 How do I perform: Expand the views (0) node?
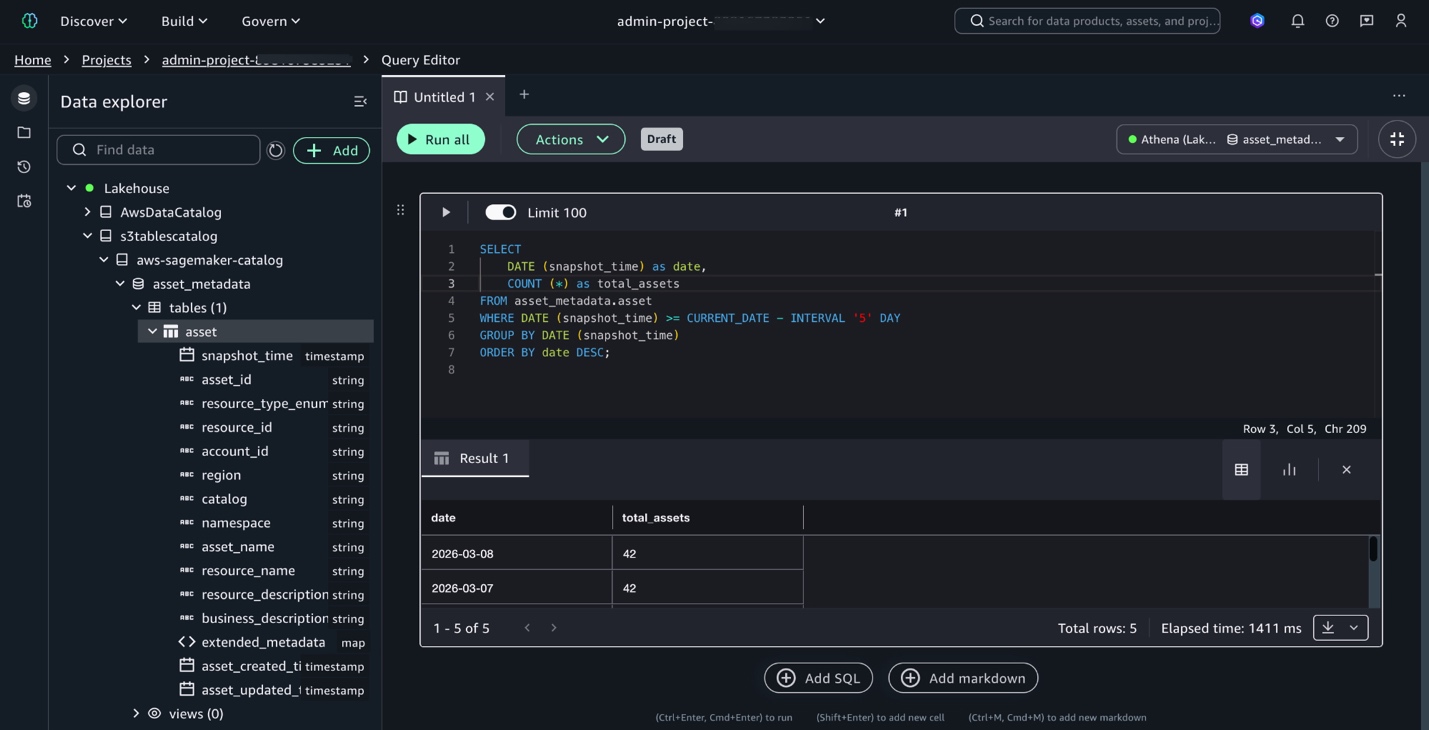[136, 714]
